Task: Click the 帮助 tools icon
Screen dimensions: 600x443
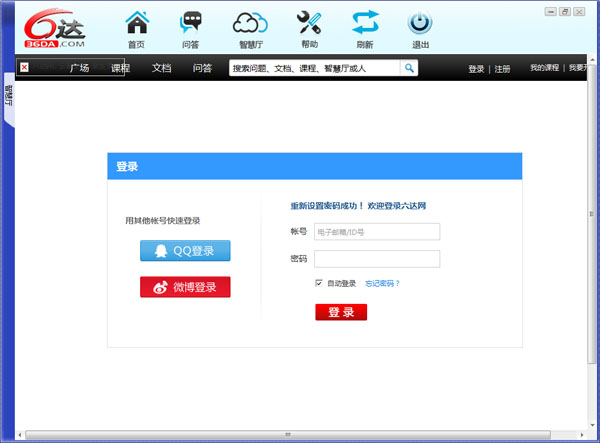Action: pos(309,24)
